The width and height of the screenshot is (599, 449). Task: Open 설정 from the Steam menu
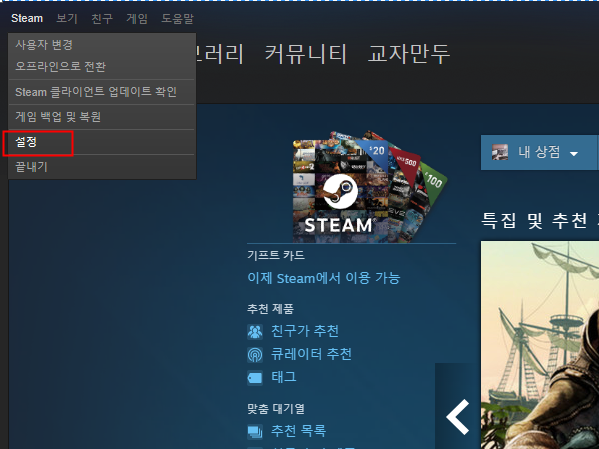point(102,142)
